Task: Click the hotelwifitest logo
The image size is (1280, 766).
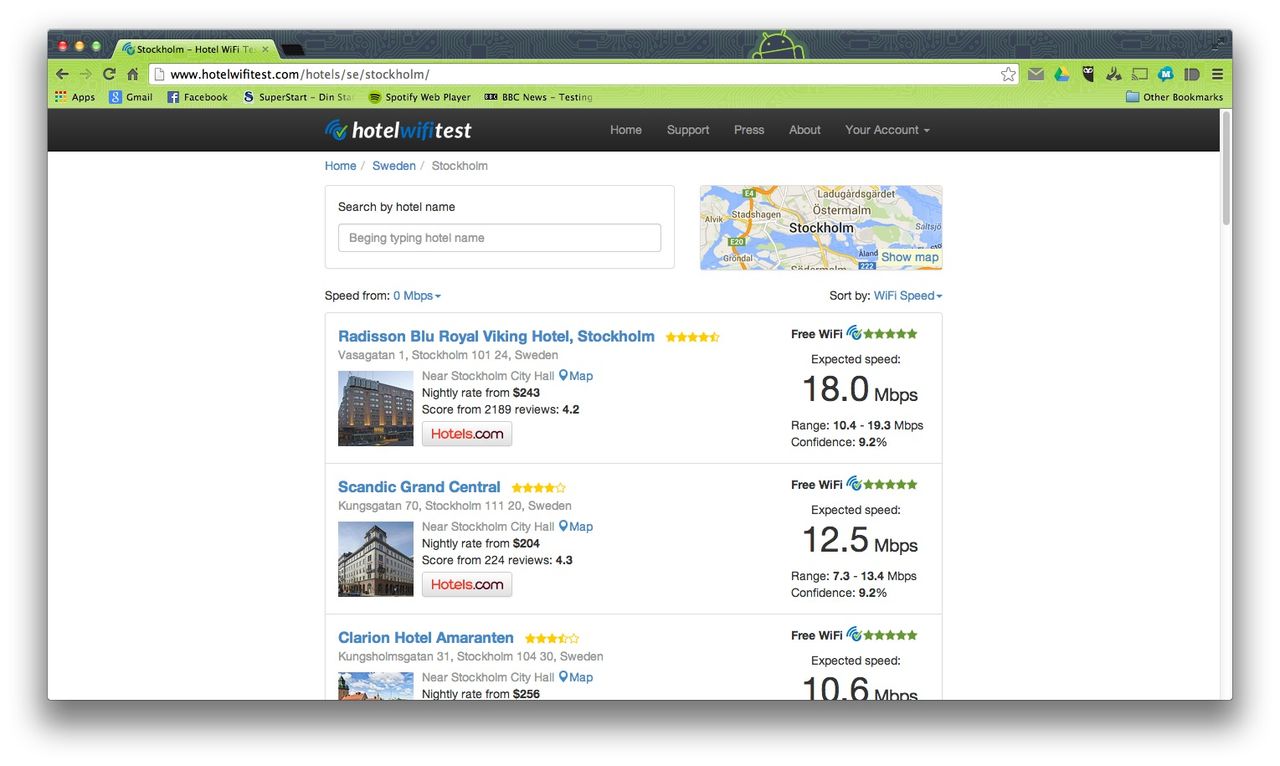Action: coord(398,130)
